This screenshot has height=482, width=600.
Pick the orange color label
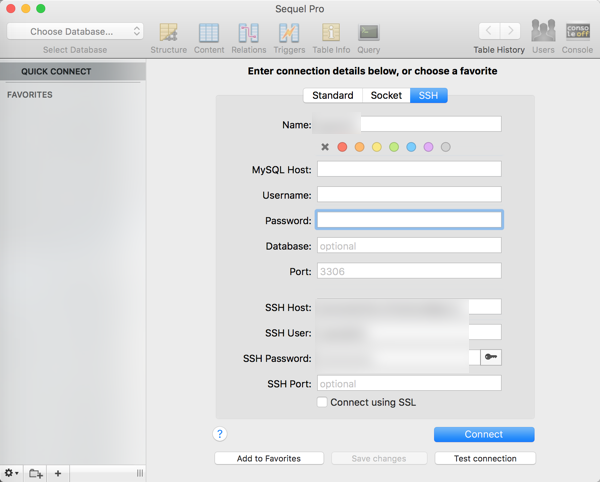click(359, 147)
